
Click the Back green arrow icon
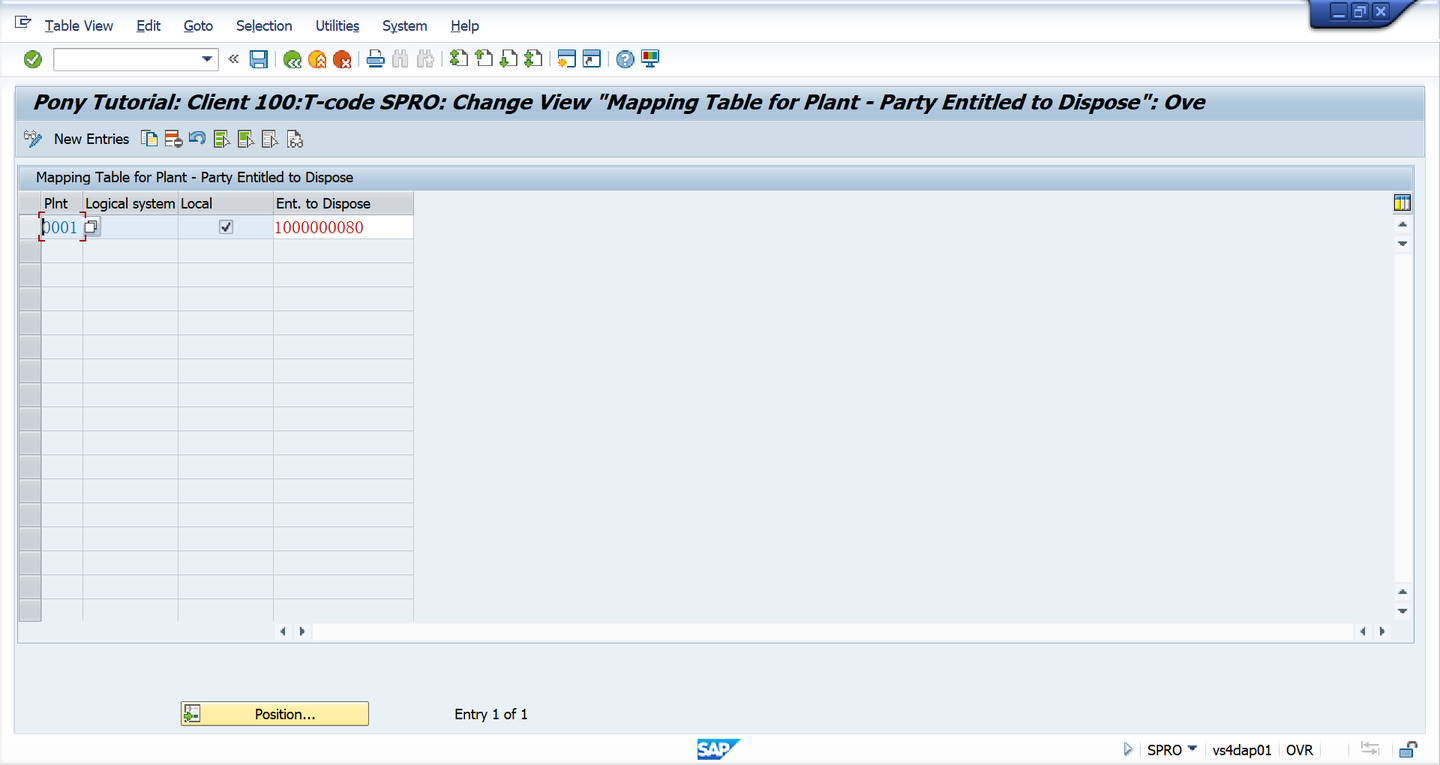point(292,59)
